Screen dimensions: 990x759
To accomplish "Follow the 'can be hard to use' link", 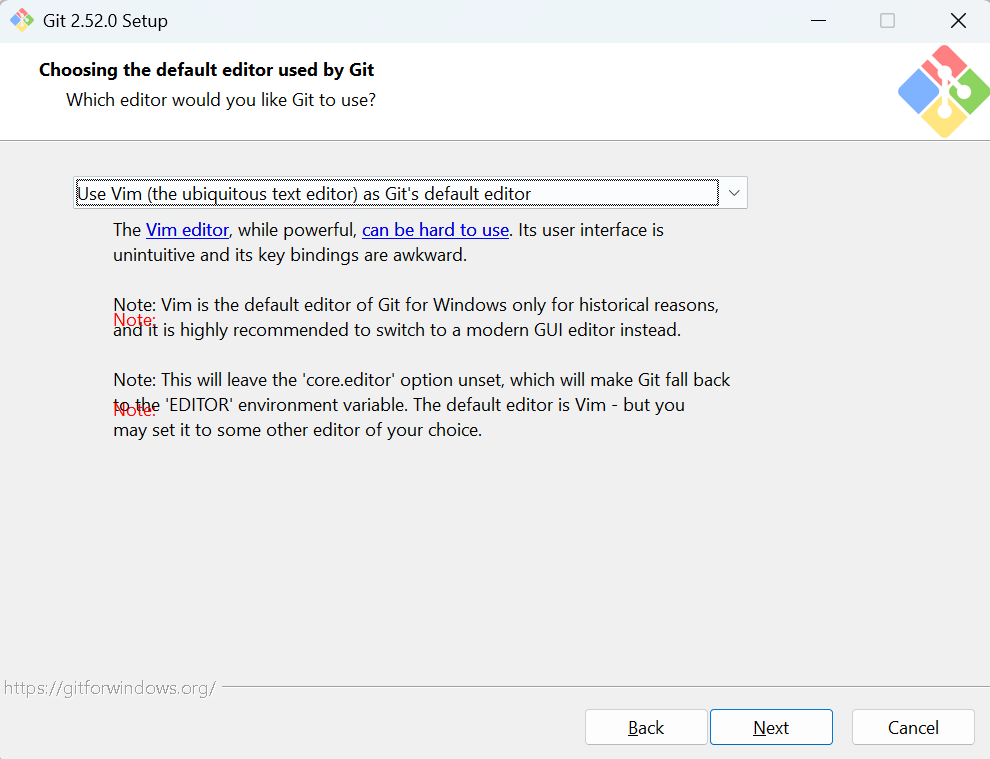I will pos(435,230).
